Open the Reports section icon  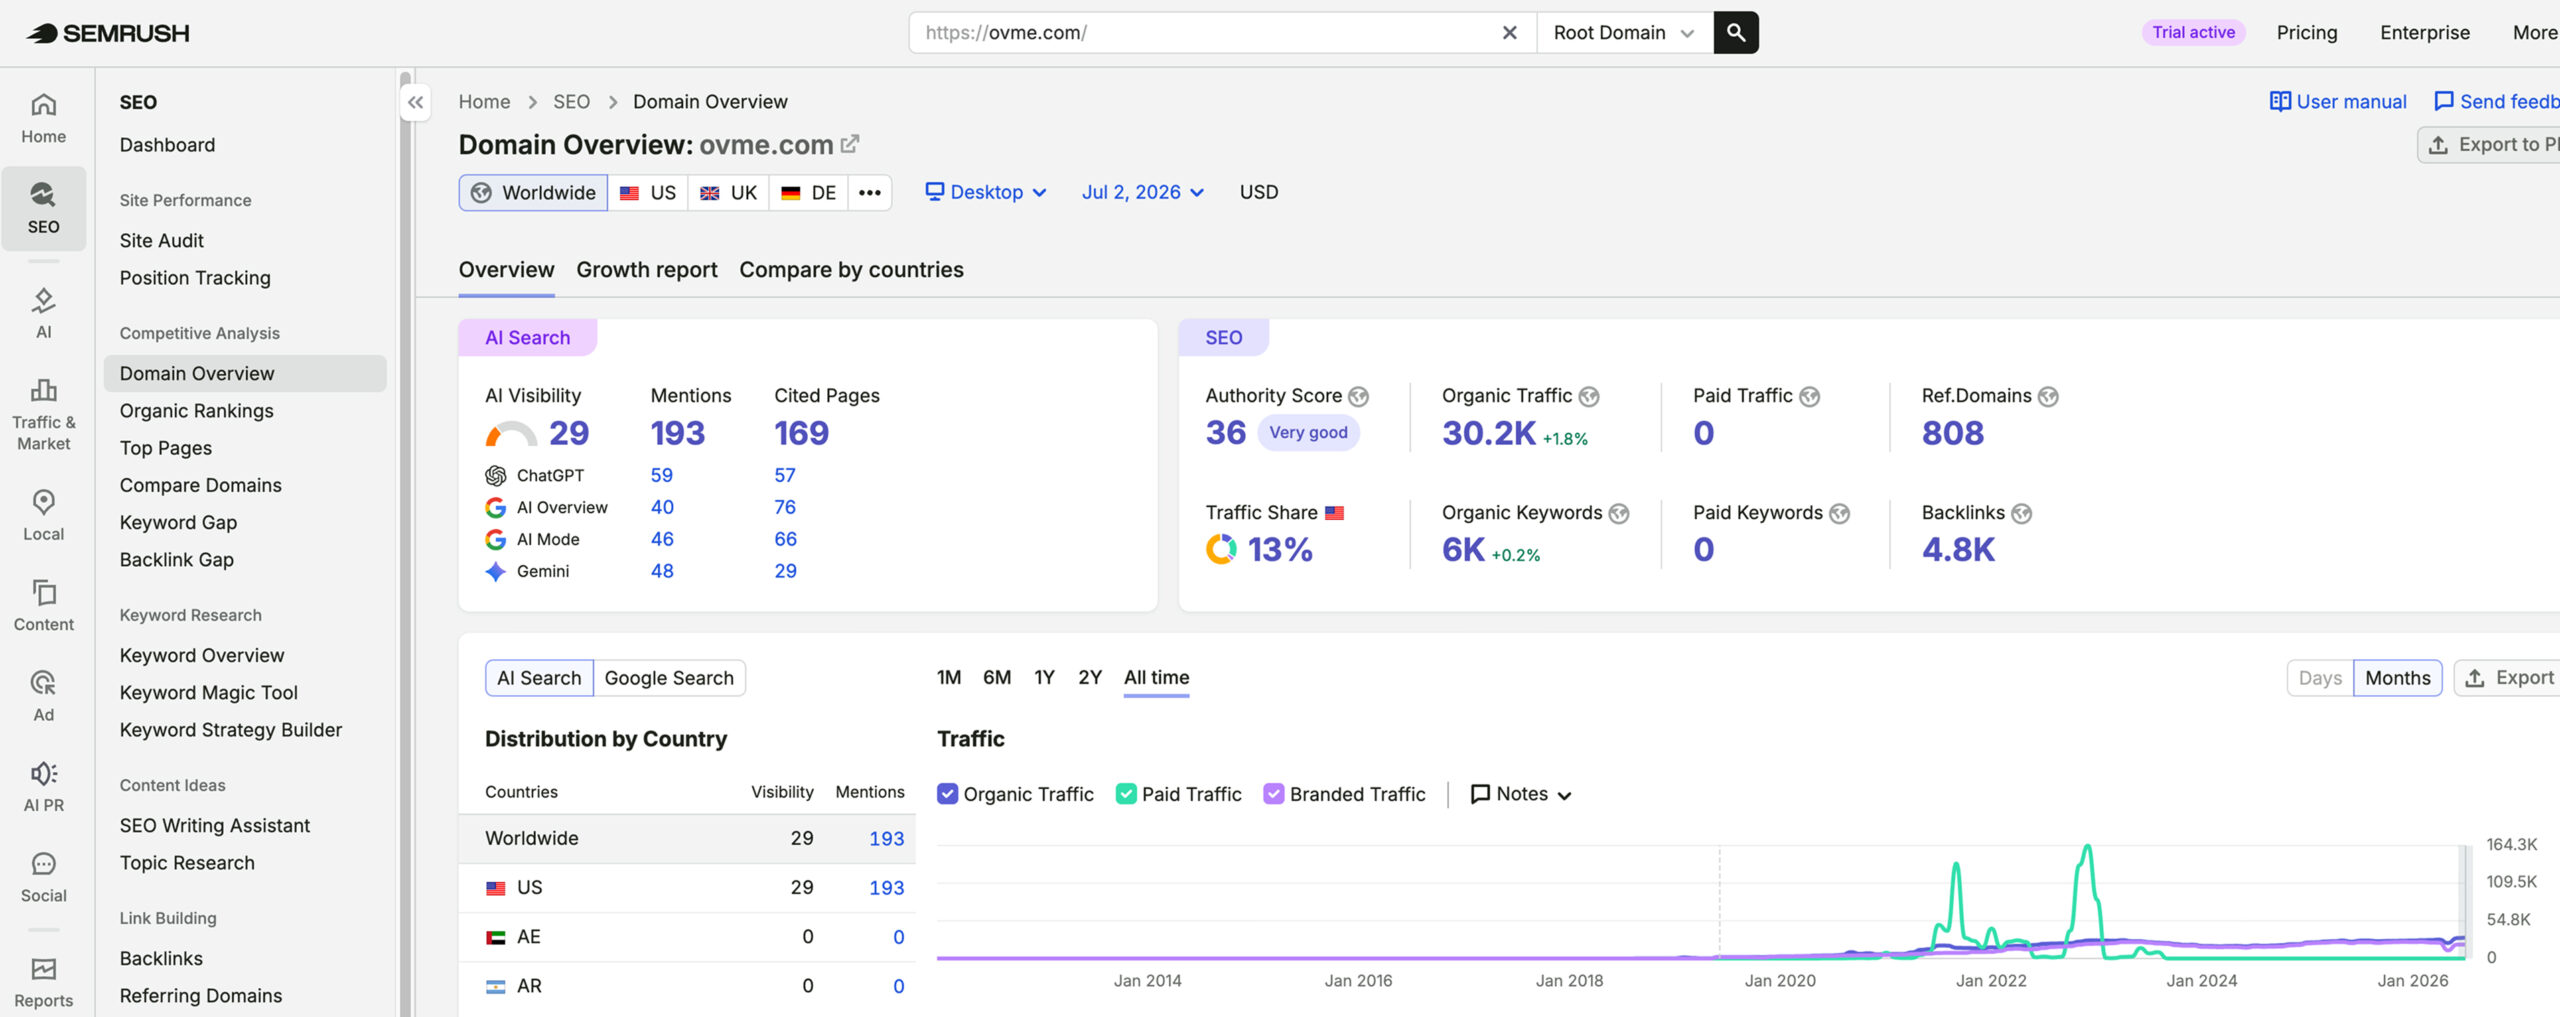pos(43,983)
